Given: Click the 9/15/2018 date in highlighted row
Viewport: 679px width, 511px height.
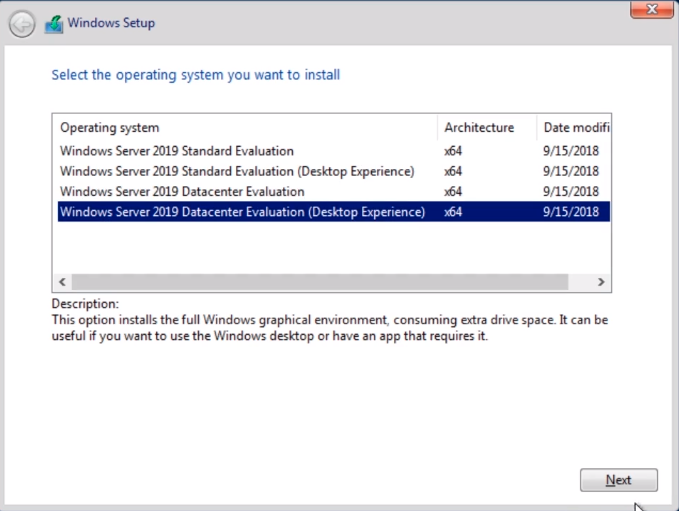Looking at the screenshot, I should coord(571,212).
